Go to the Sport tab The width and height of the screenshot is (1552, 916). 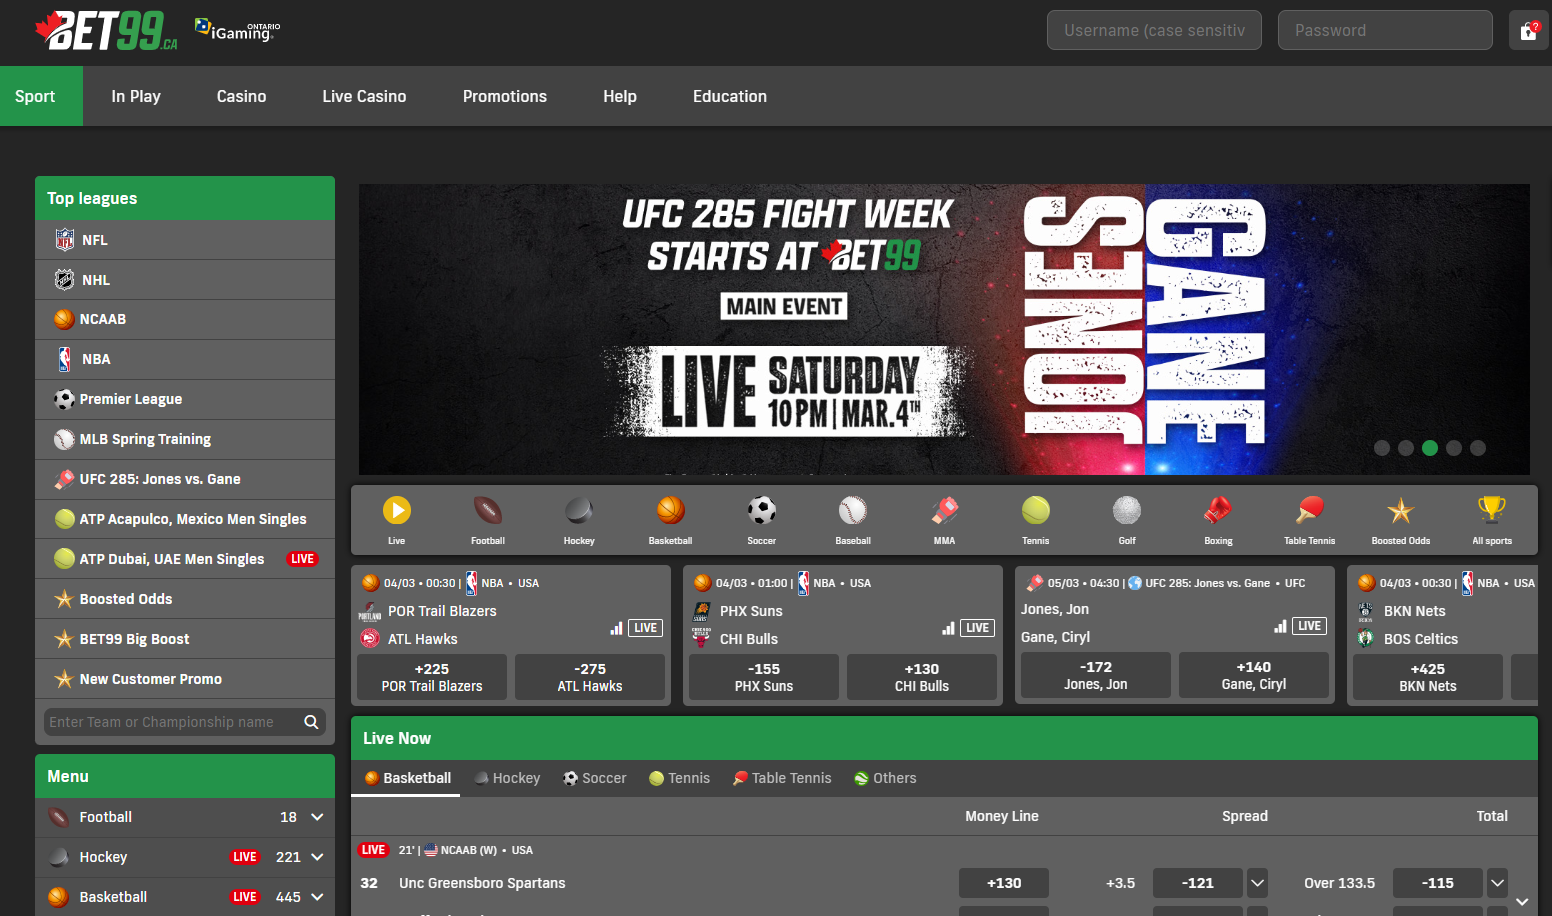pyautogui.click(x=41, y=96)
